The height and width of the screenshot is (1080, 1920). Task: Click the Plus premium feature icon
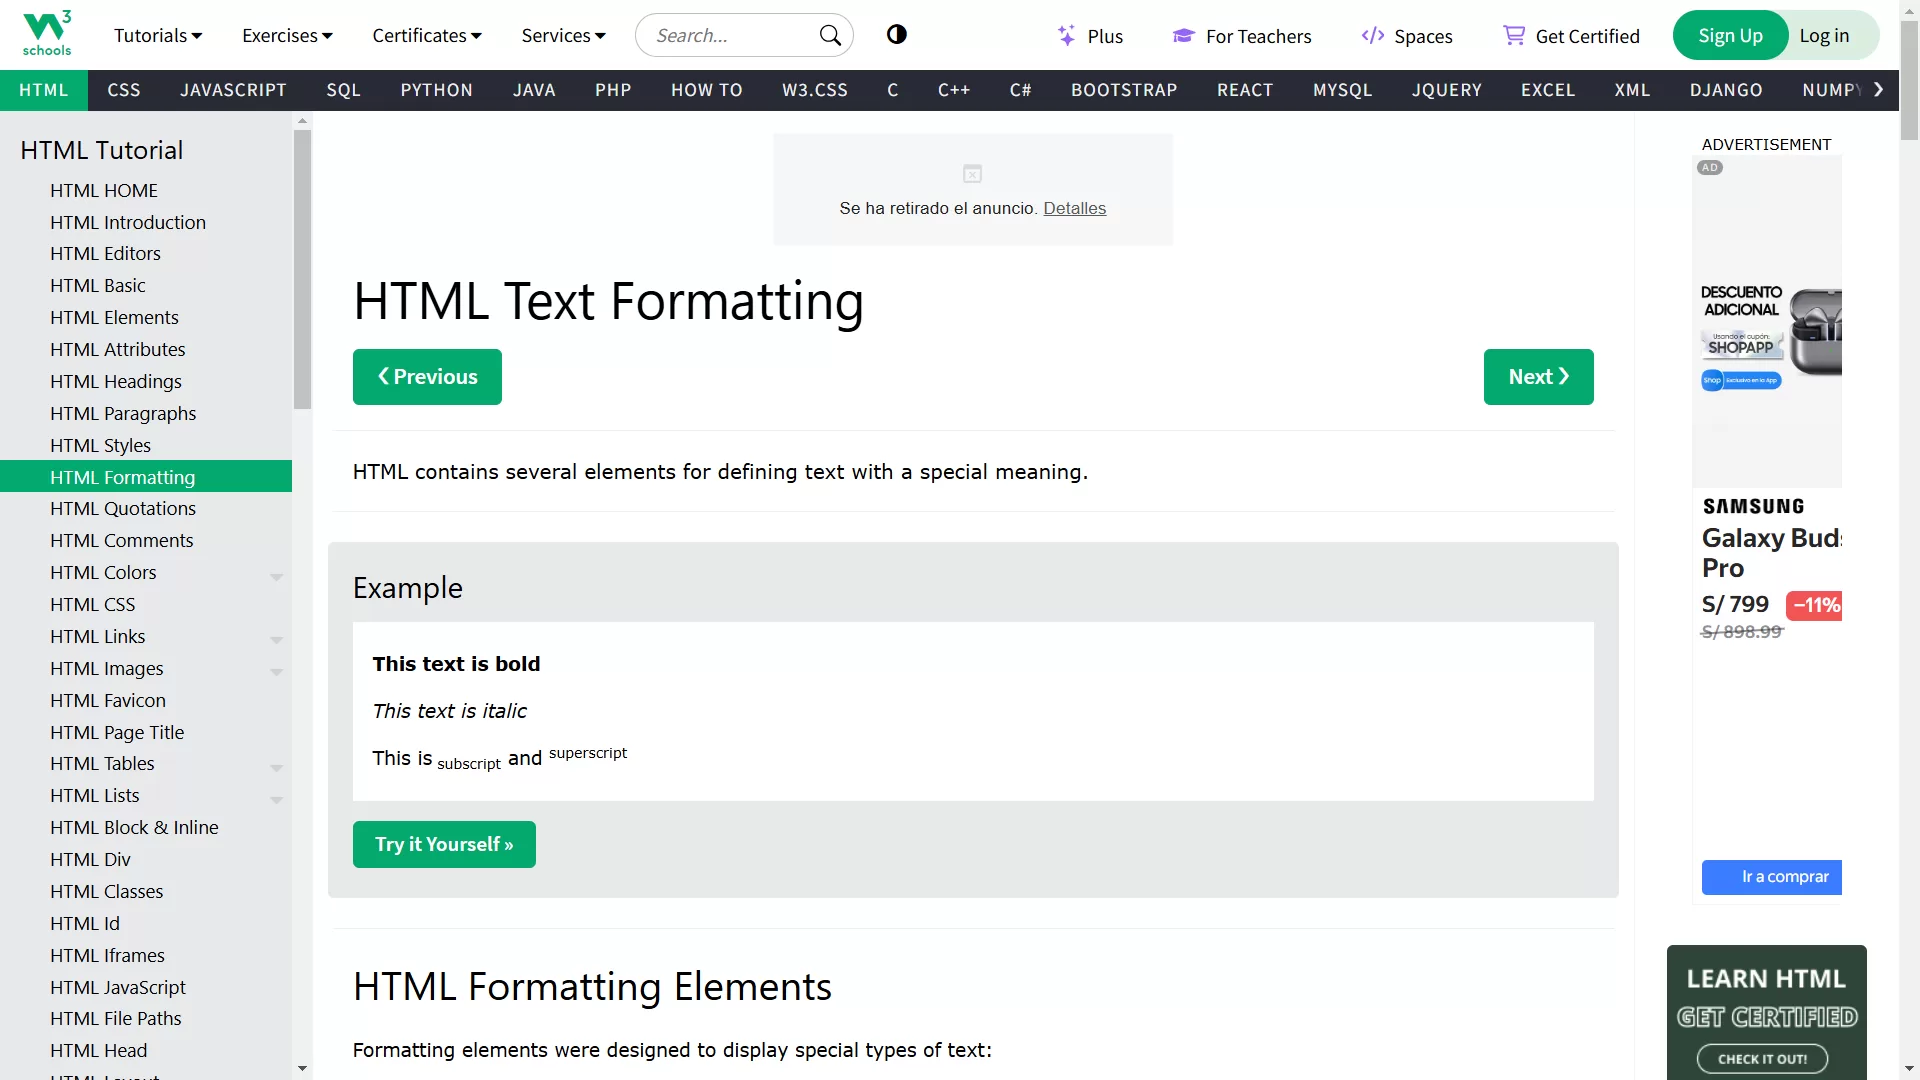[x=1065, y=34]
